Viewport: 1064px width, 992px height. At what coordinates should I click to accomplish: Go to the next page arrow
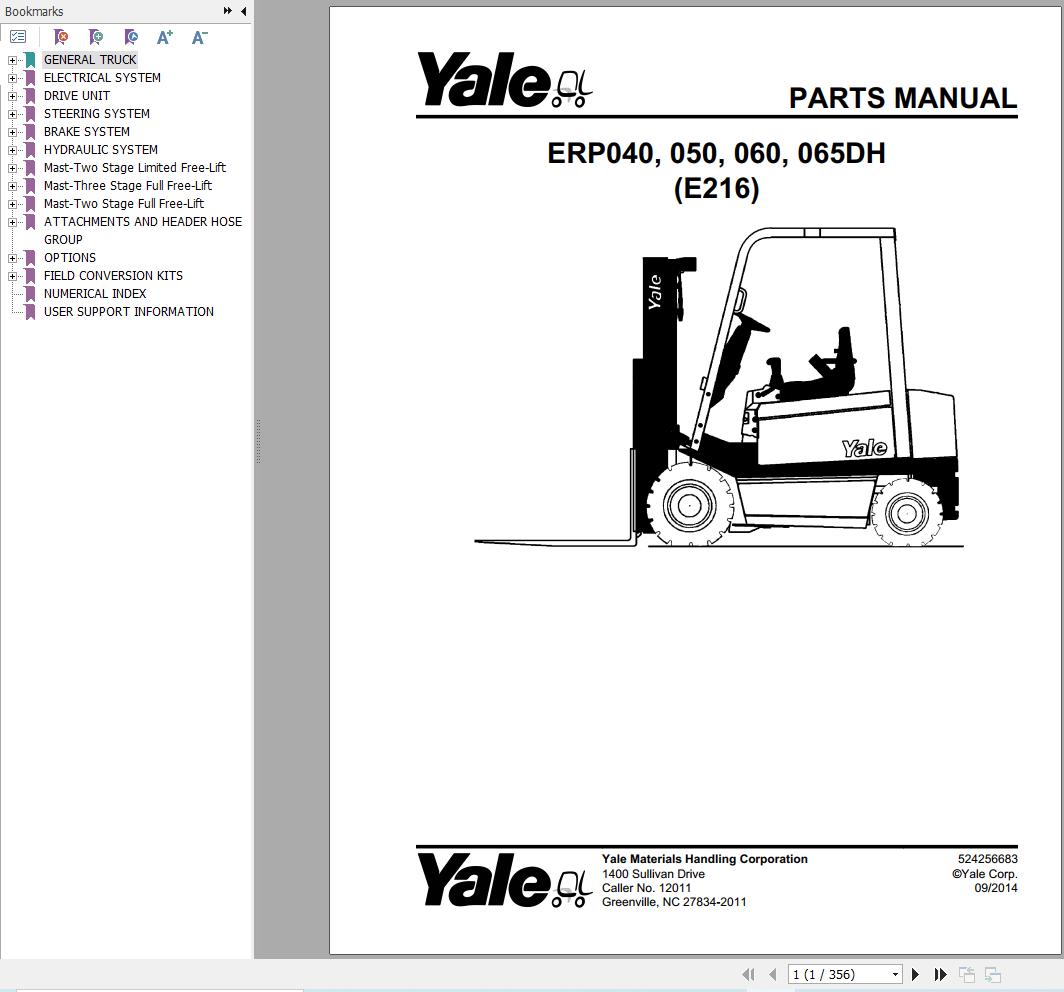click(915, 973)
